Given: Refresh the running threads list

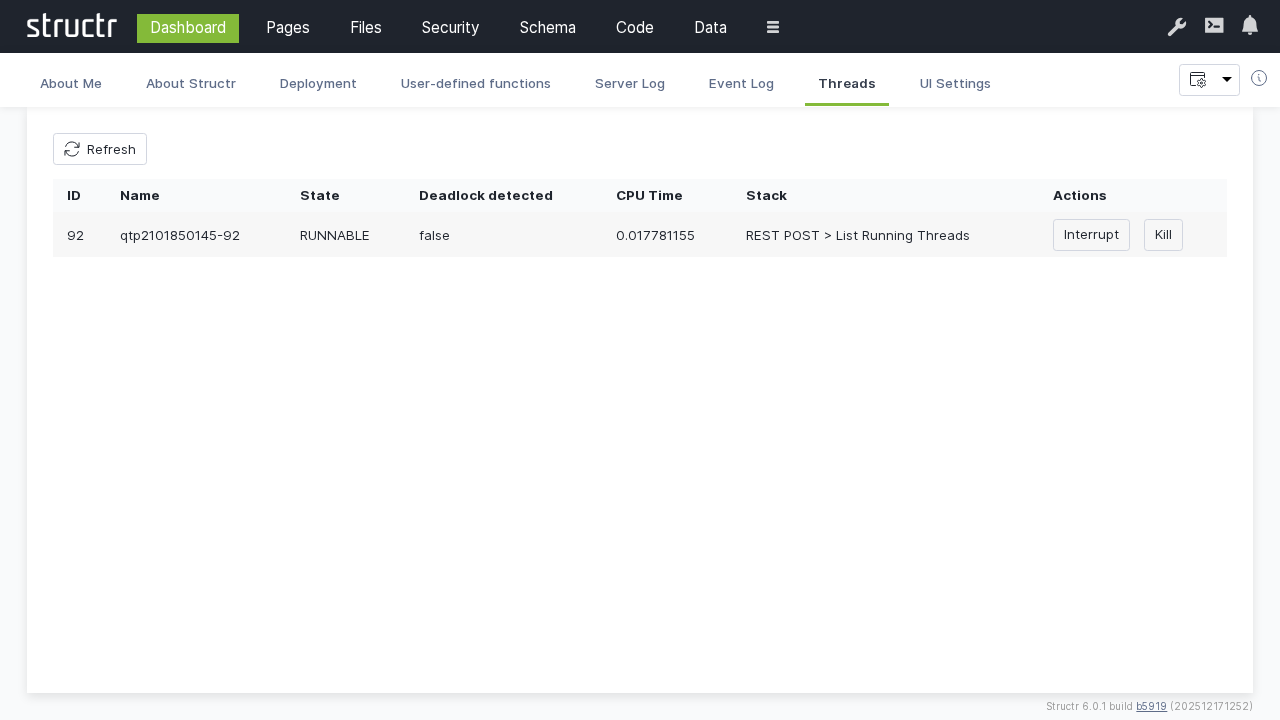Looking at the screenshot, I should click(100, 149).
